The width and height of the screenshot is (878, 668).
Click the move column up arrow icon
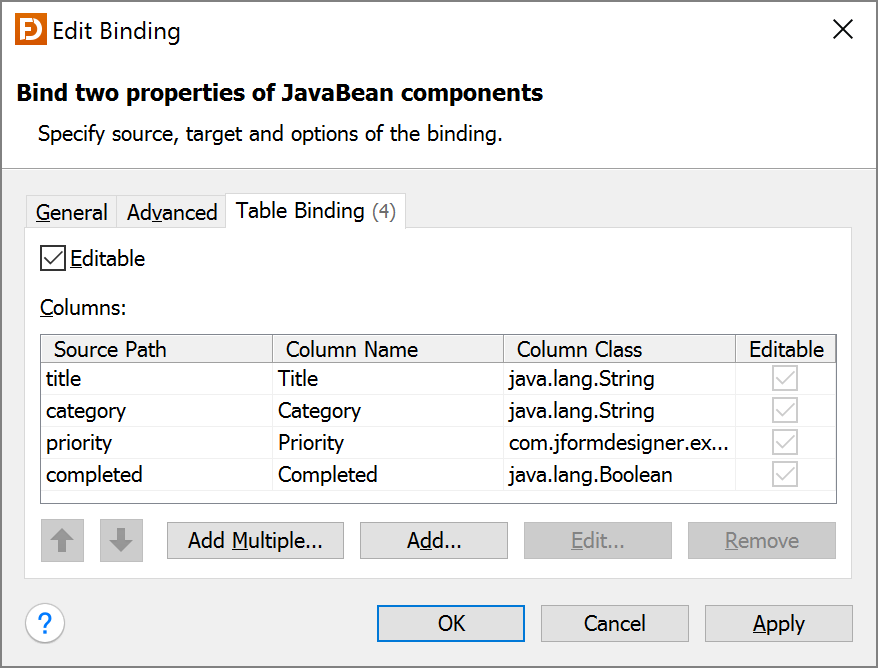tap(62, 540)
